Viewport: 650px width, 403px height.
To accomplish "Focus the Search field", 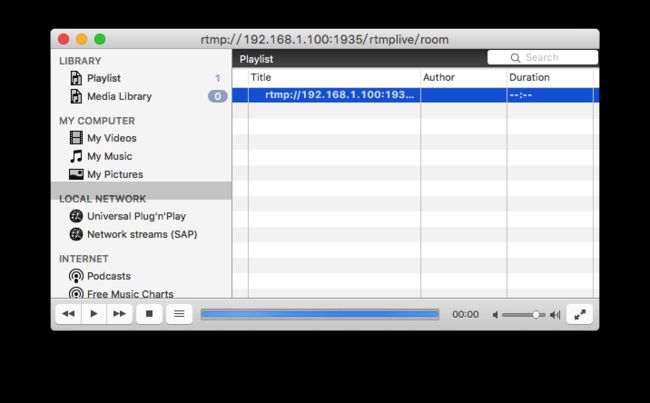I will (x=543, y=58).
